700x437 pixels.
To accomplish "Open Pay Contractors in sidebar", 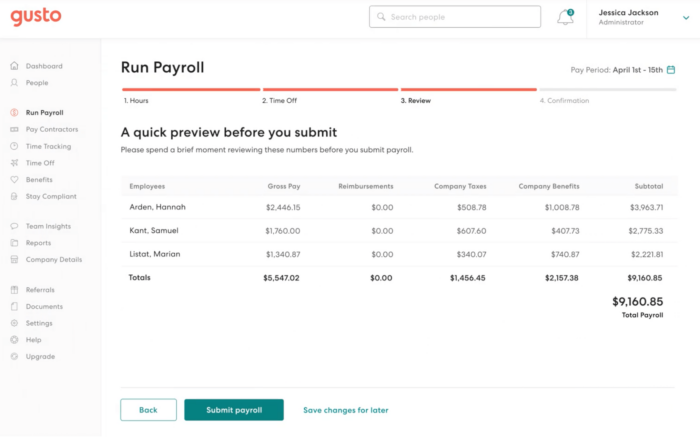I will (x=52, y=130).
